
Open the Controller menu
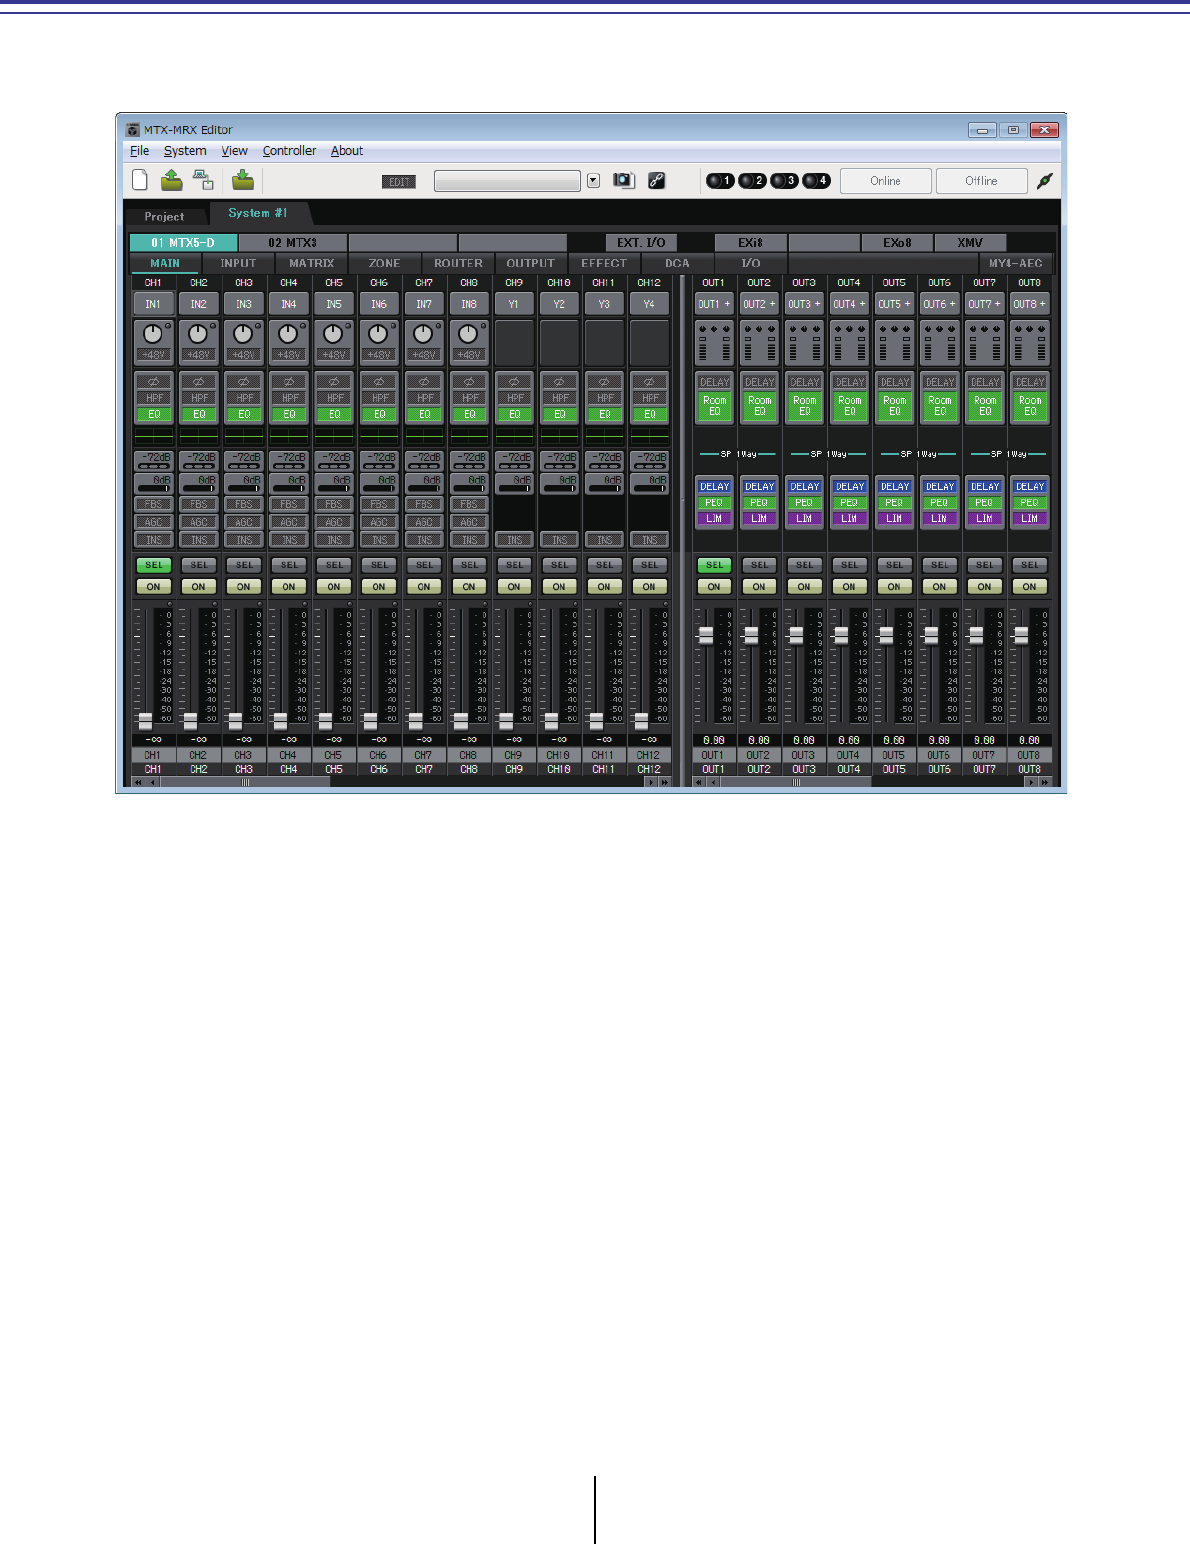[x=289, y=151]
